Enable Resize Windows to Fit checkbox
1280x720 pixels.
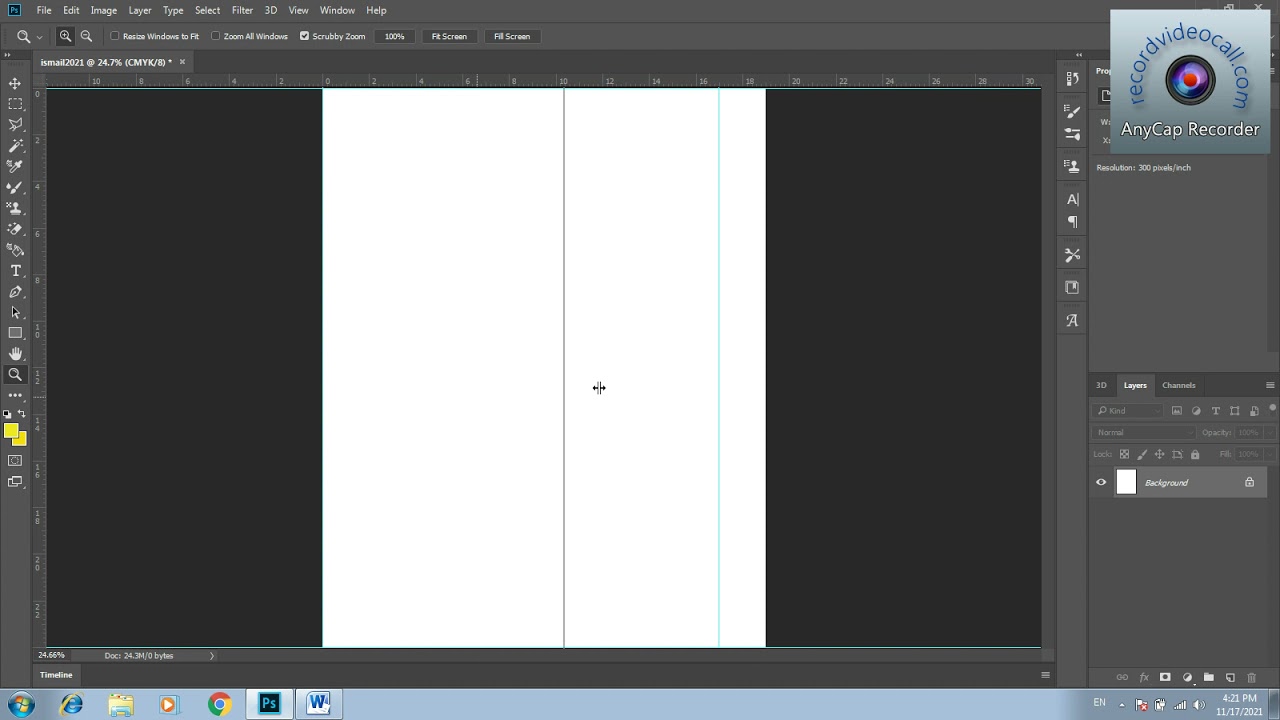click(x=114, y=36)
